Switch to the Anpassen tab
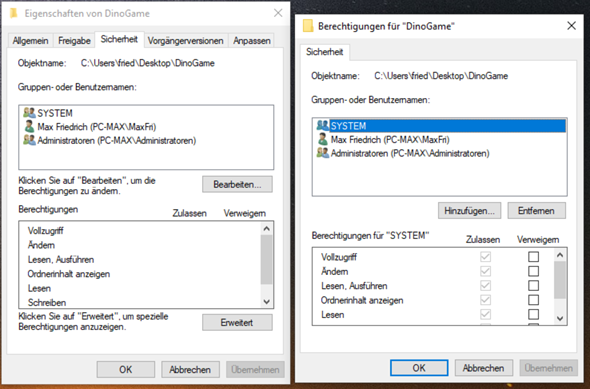The width and height of the screenshot is (590, 389). tap(251, 41)
